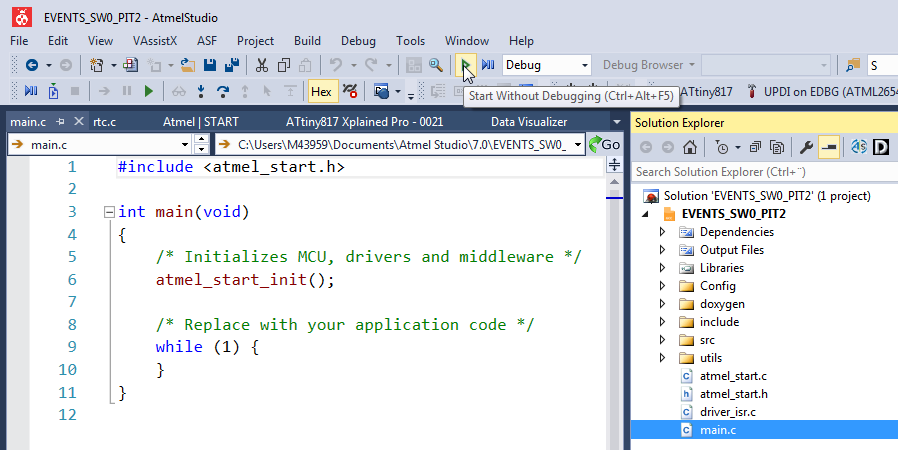The image size is (898, 450).
Task: Collapse the EVENTS_SW0_PIT2 project node
Action: coord(646,214)
